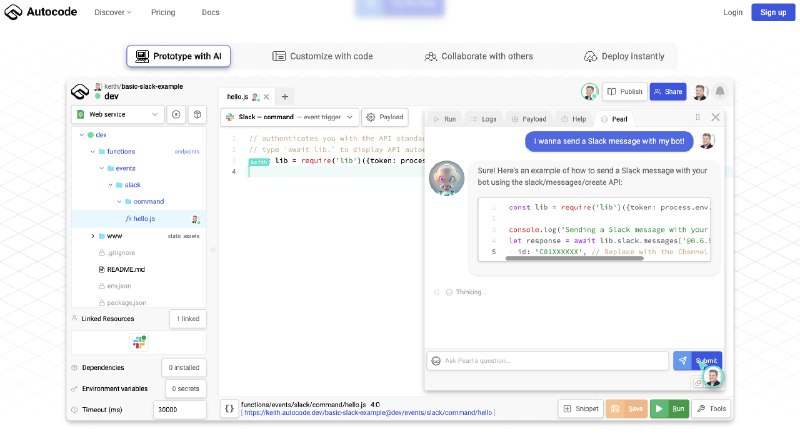
Task: Open the Tools menu button
Action: tap(711, 409)
